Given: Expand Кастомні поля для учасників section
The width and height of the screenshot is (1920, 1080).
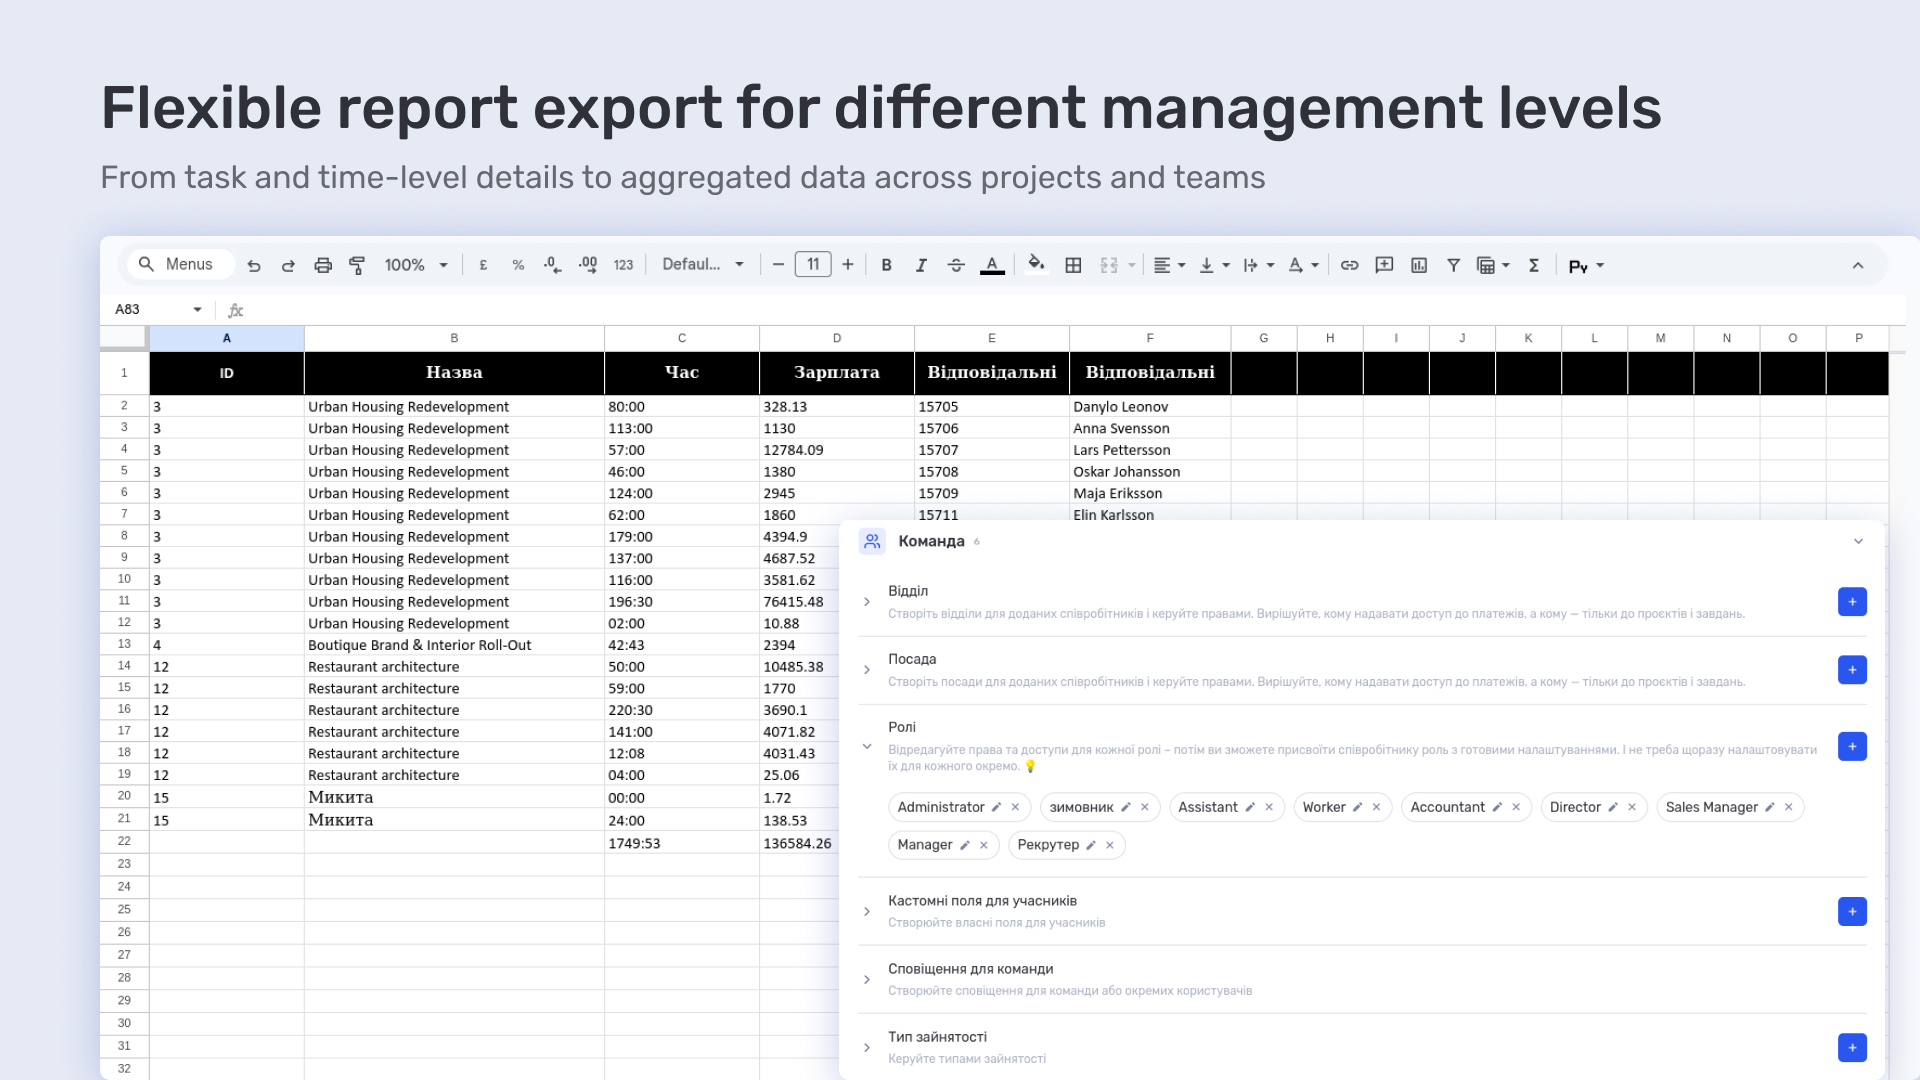Looking at the screenshot, I should pyautogui.click(x=867, y=911).
